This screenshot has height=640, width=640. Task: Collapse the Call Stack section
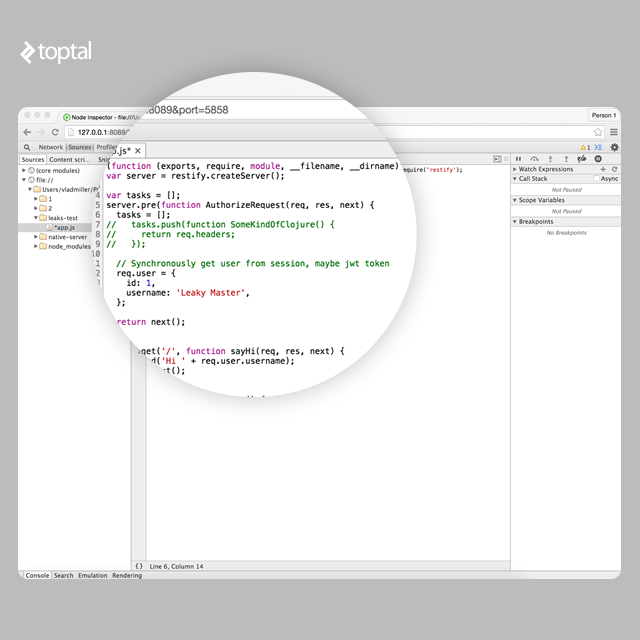pos(515,179)
